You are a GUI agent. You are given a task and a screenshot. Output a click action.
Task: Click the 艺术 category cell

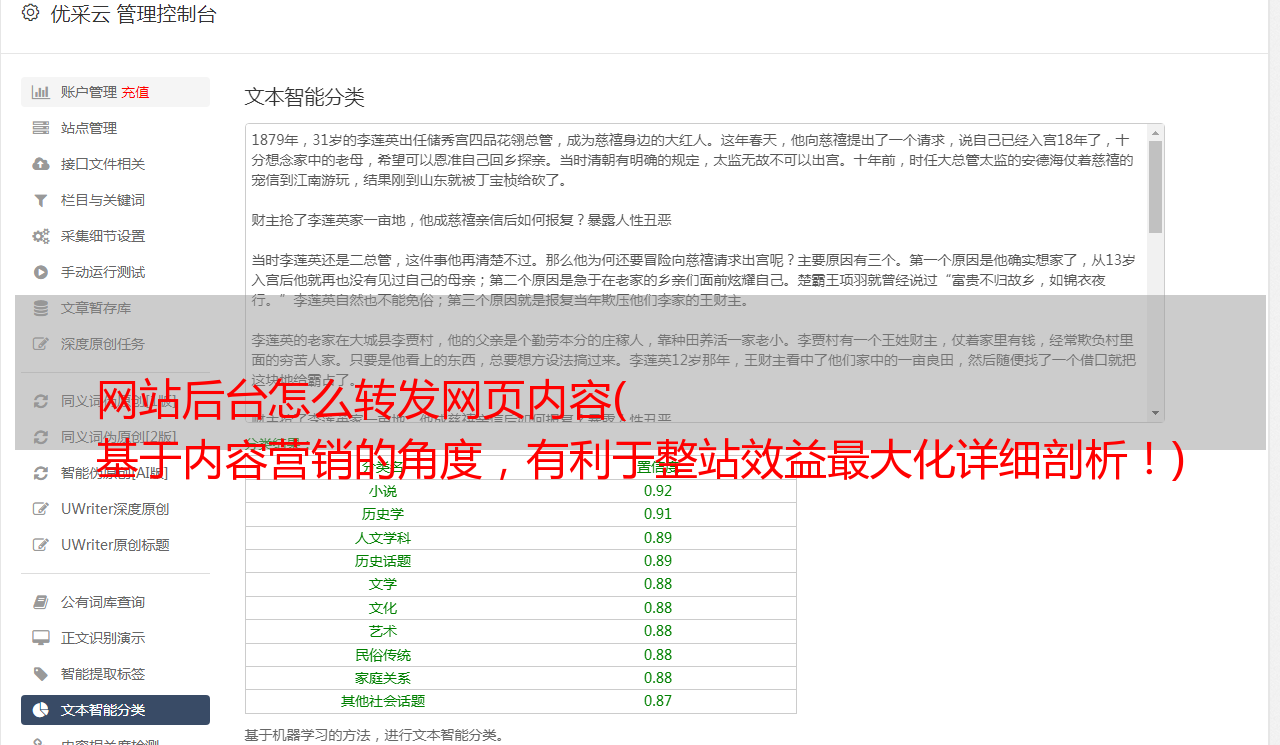tap(382, 631)
